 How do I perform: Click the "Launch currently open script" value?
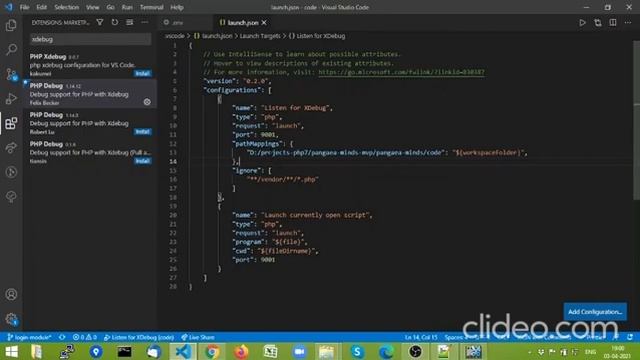316,215
